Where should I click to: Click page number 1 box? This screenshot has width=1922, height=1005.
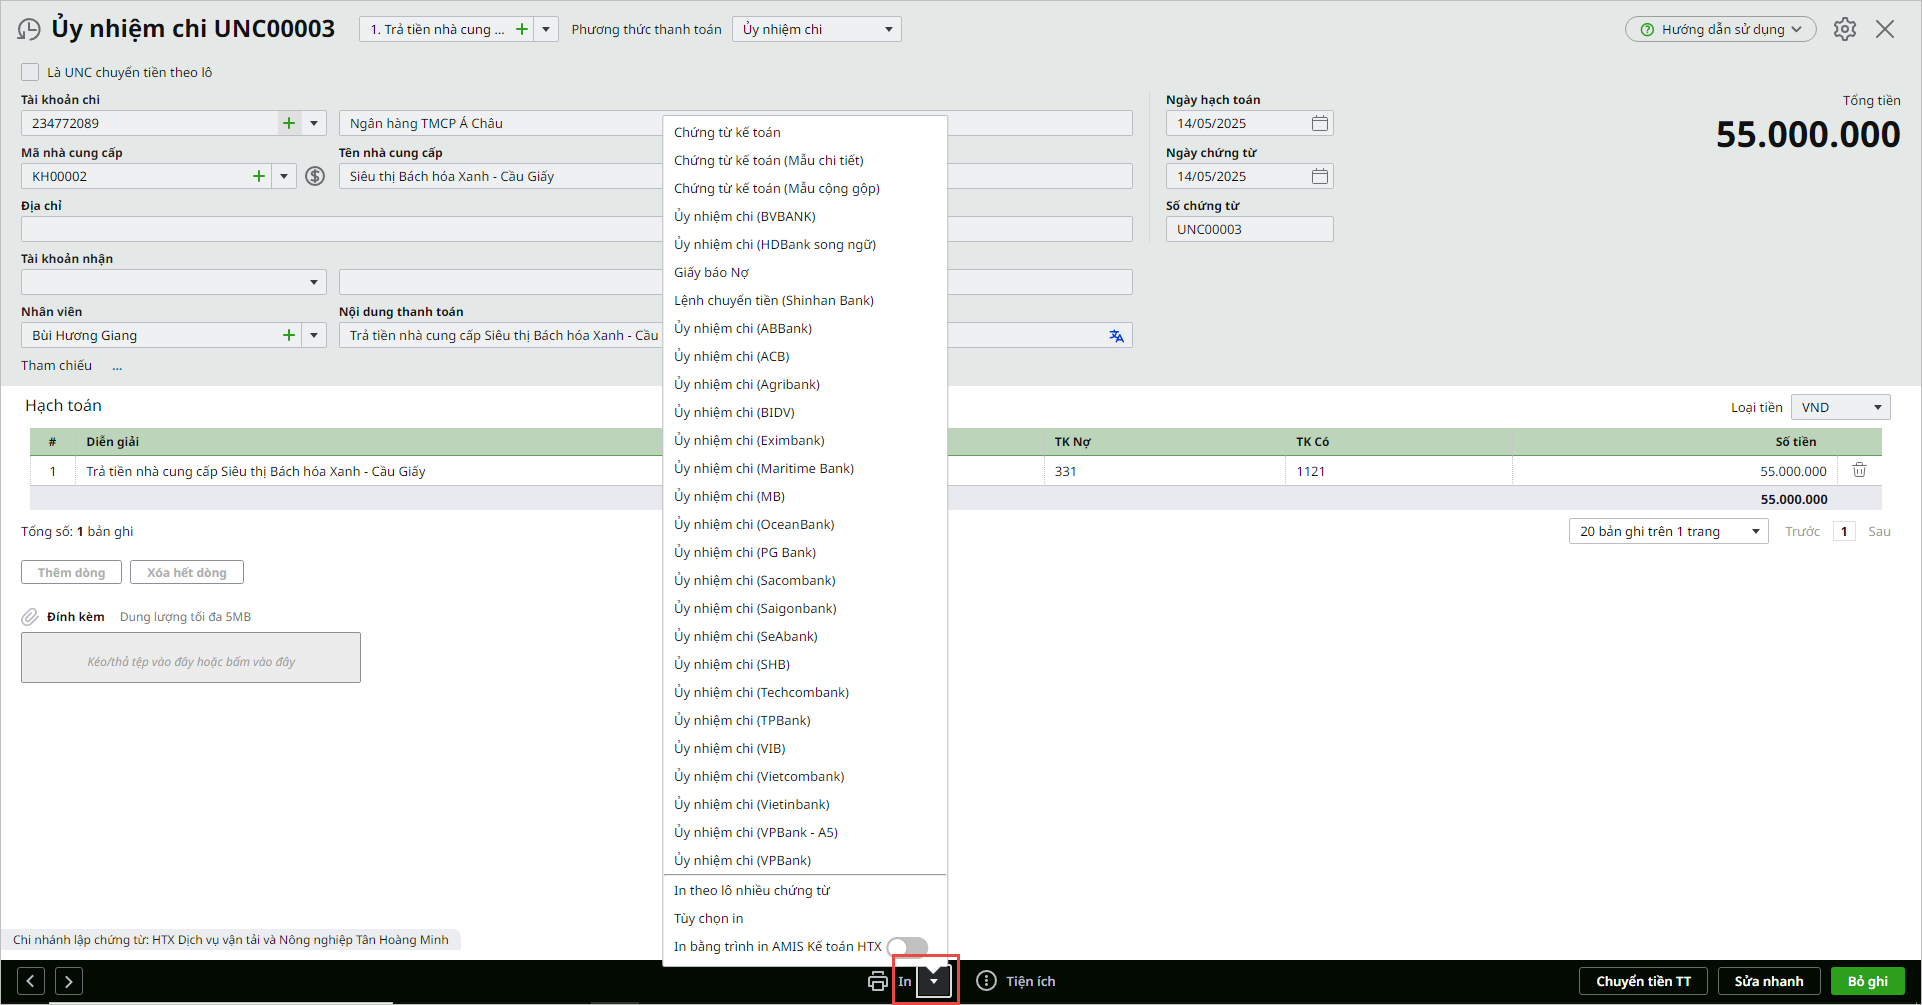pos(1844,531)
